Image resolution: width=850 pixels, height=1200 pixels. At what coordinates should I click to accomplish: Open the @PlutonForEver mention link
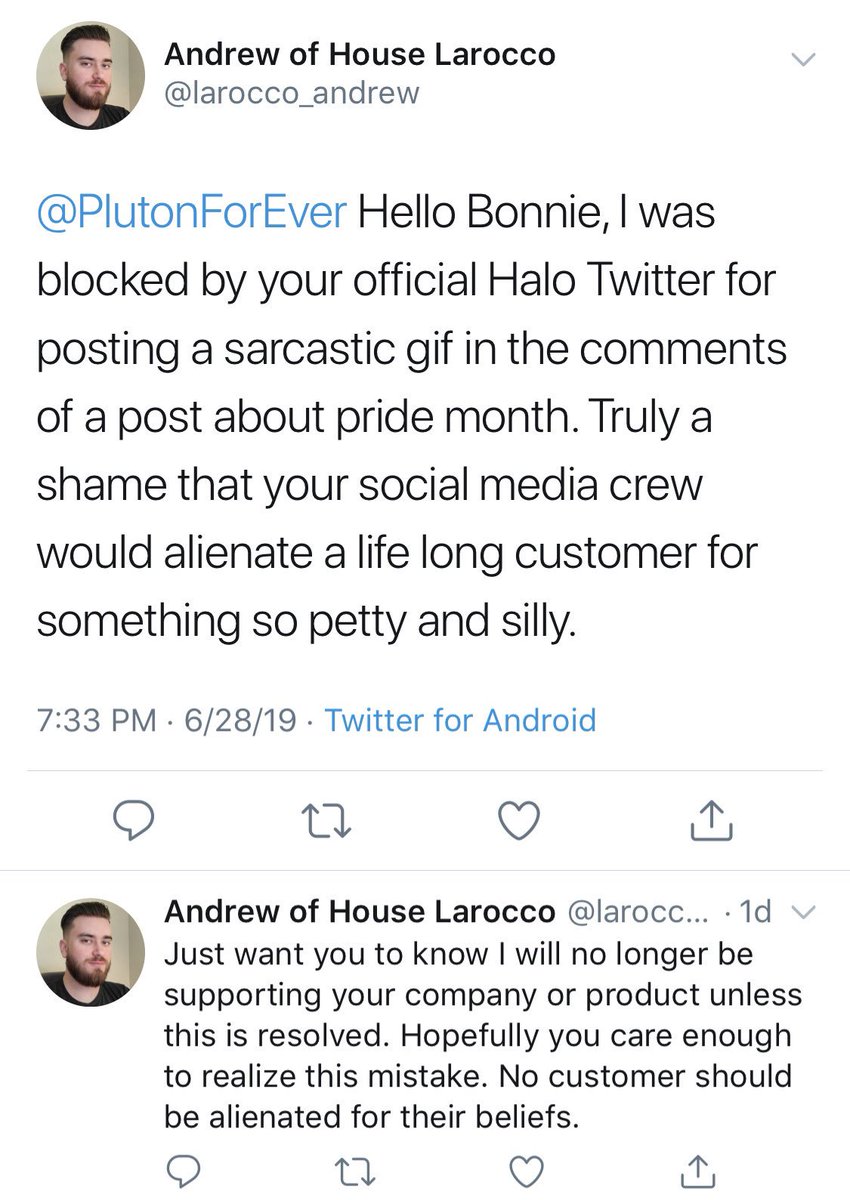[190, 215]
